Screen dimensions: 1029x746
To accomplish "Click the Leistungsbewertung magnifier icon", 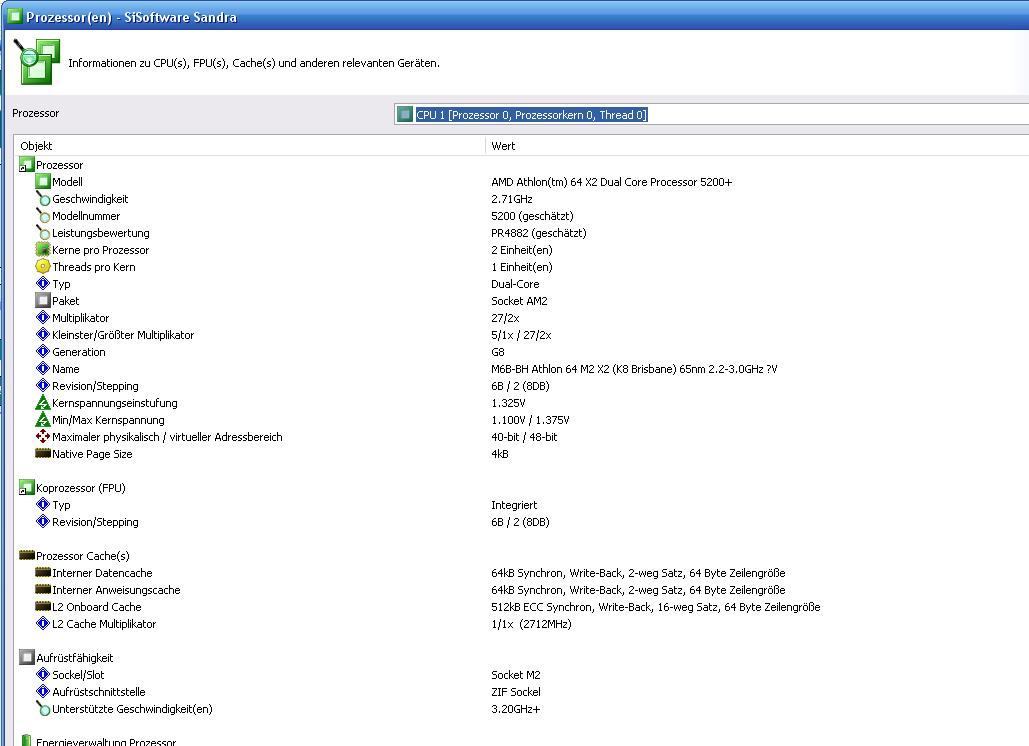I will pos(43,232).
